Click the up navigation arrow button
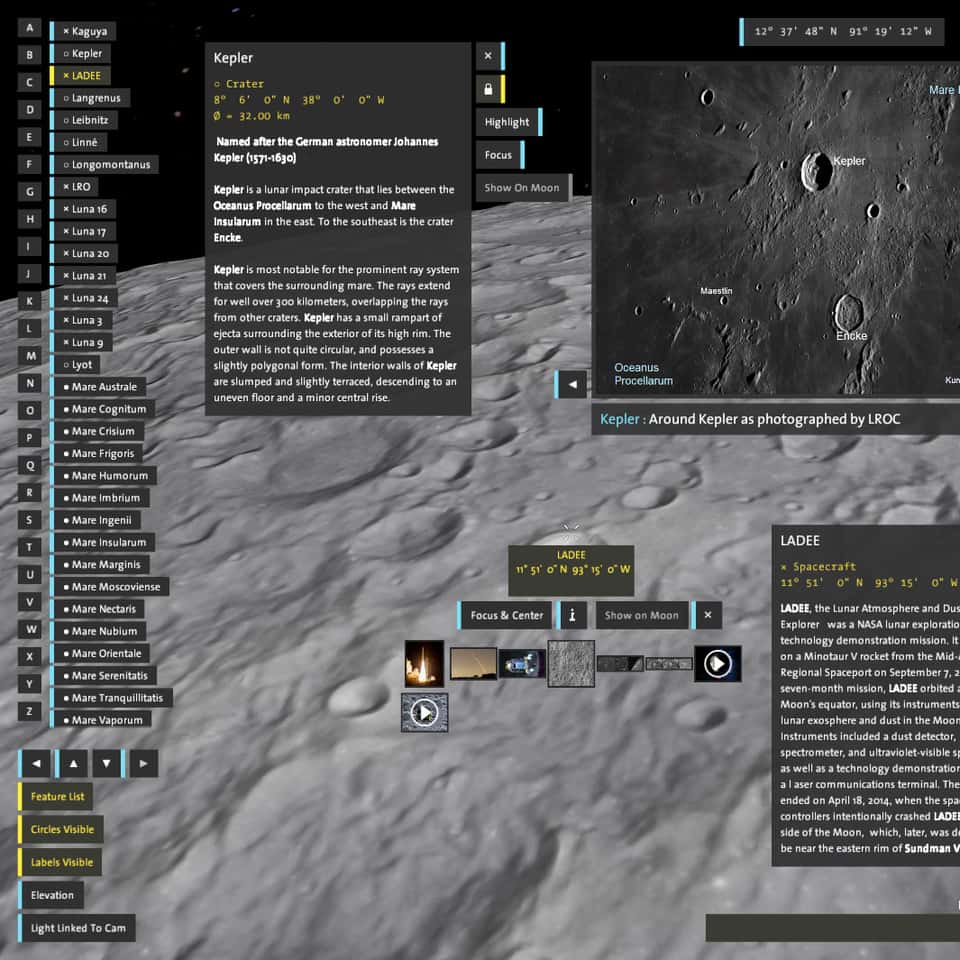 click(x=72, y=762)
